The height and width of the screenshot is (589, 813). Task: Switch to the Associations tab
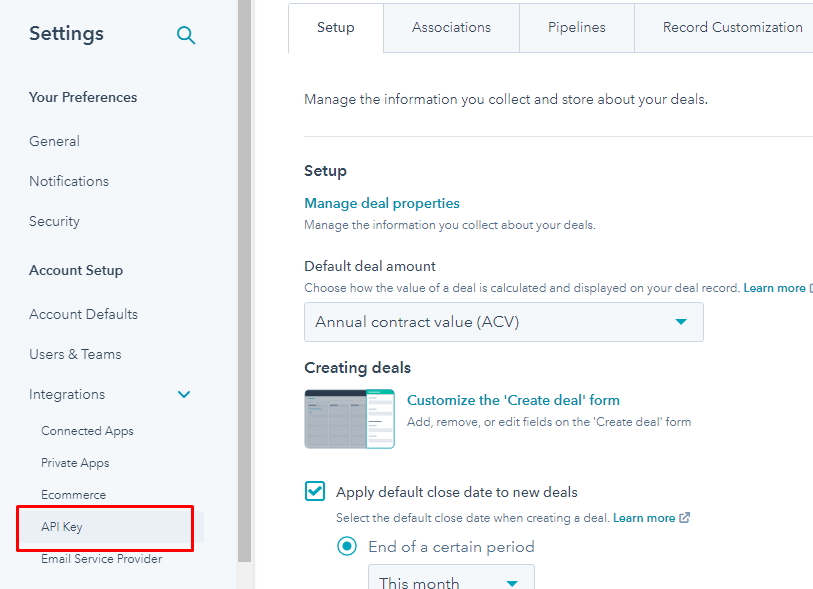450,27
